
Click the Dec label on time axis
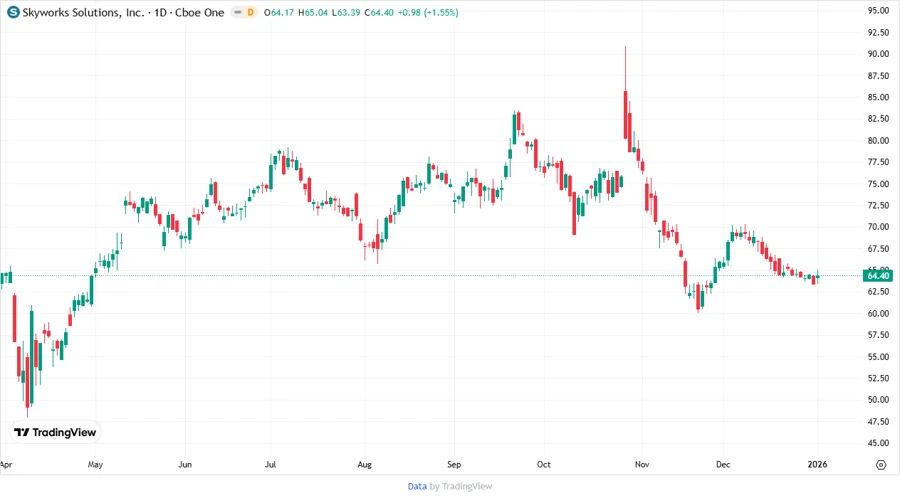pos(723,464)
